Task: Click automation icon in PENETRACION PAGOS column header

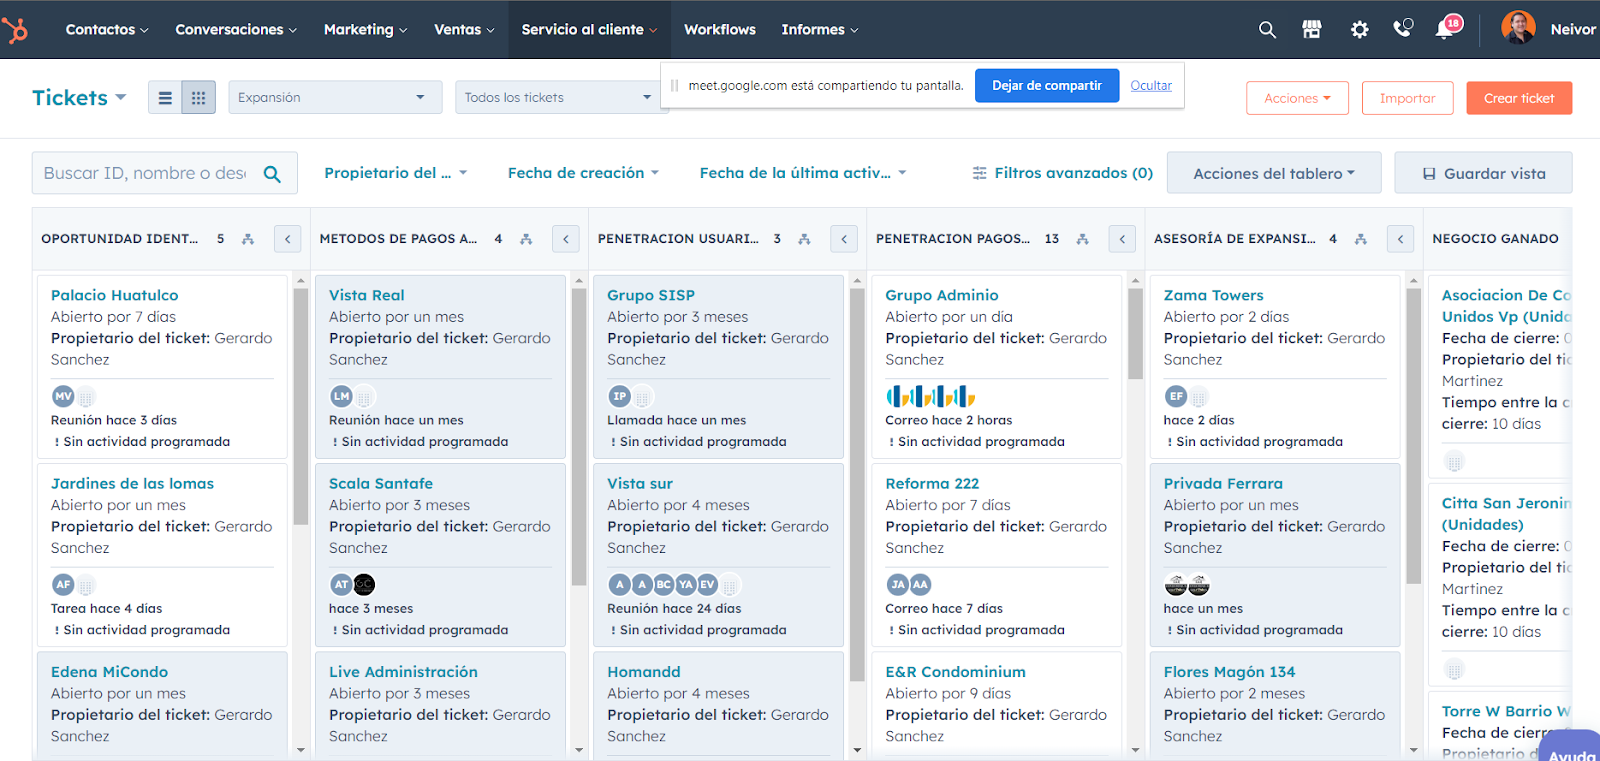Action: tap(1082, 239)
